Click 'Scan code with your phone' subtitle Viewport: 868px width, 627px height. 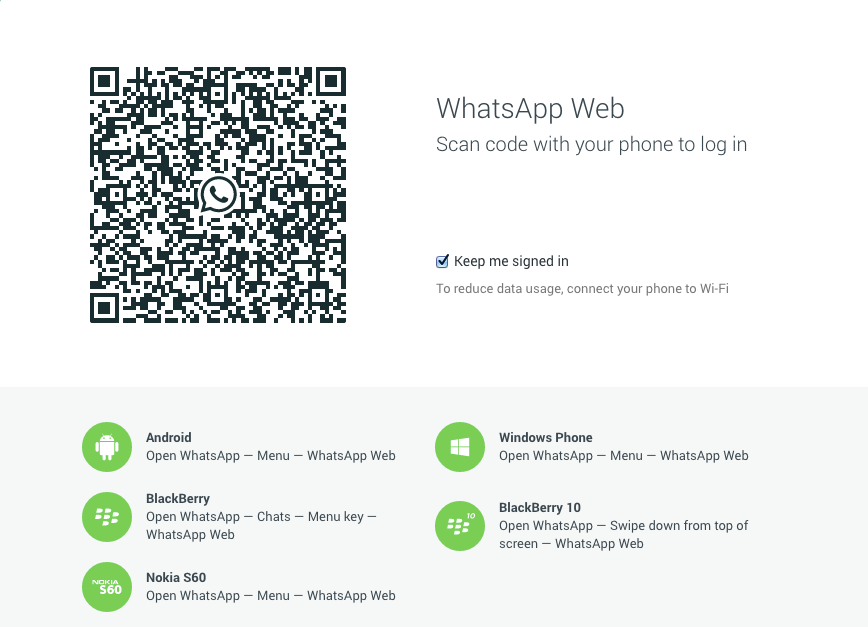pyautogui.click(x=591, y=144)
